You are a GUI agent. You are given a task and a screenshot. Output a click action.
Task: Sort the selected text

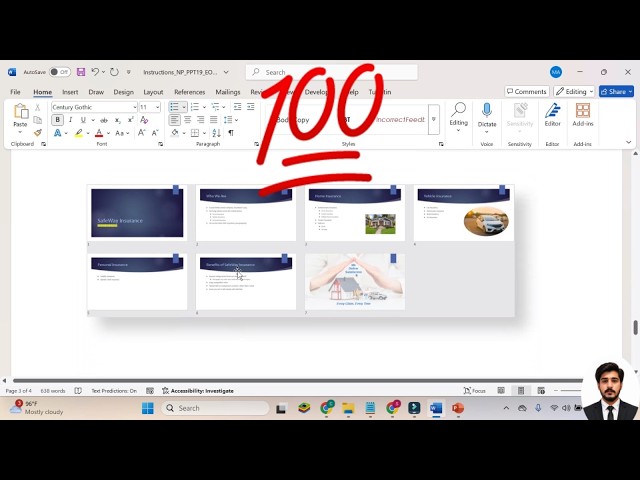[216, 133]
